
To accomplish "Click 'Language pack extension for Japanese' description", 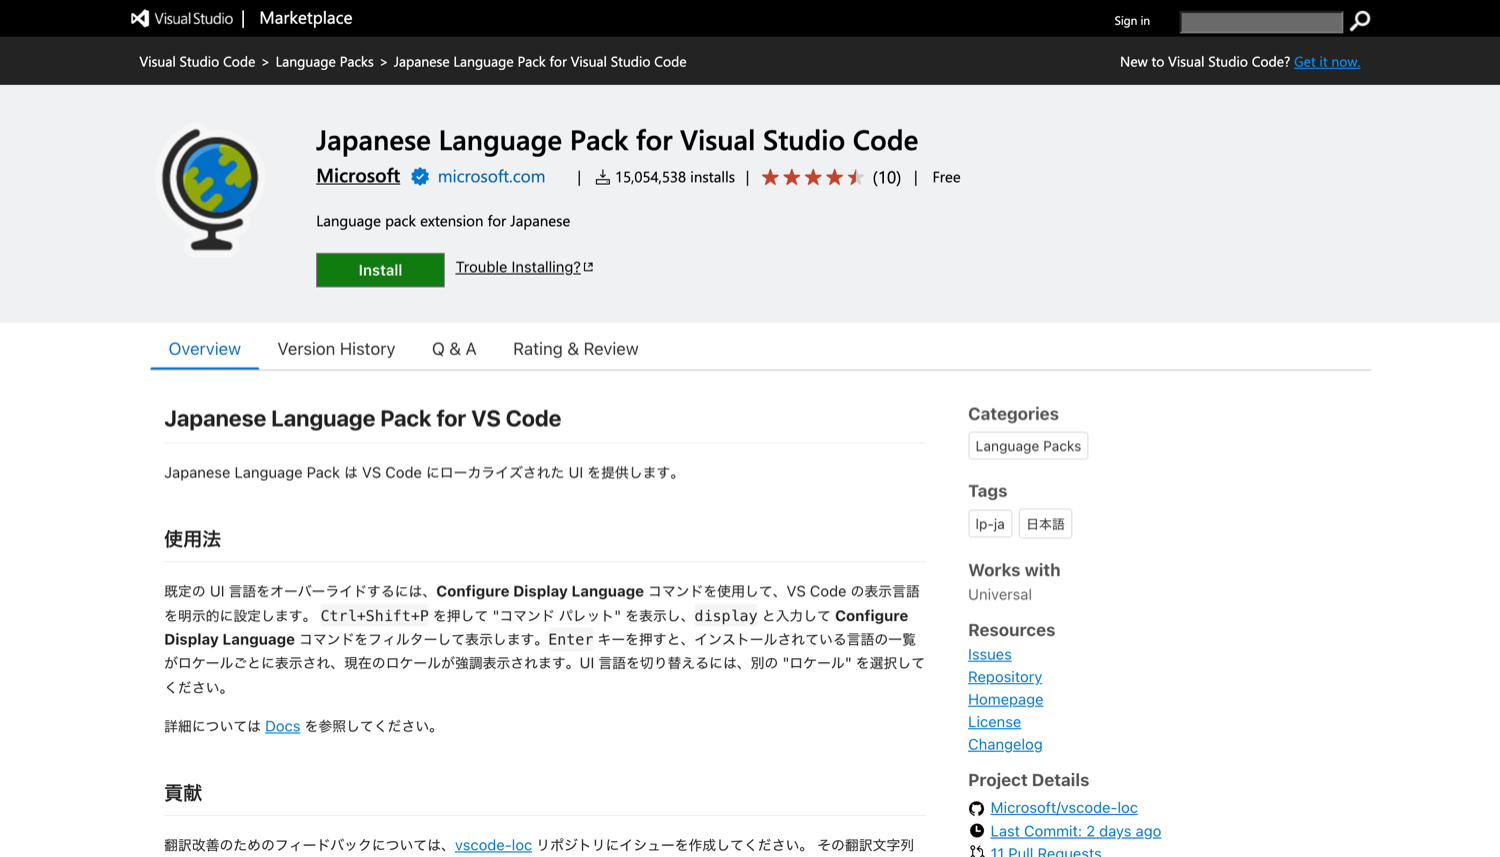I will click(x=443, y=221).
